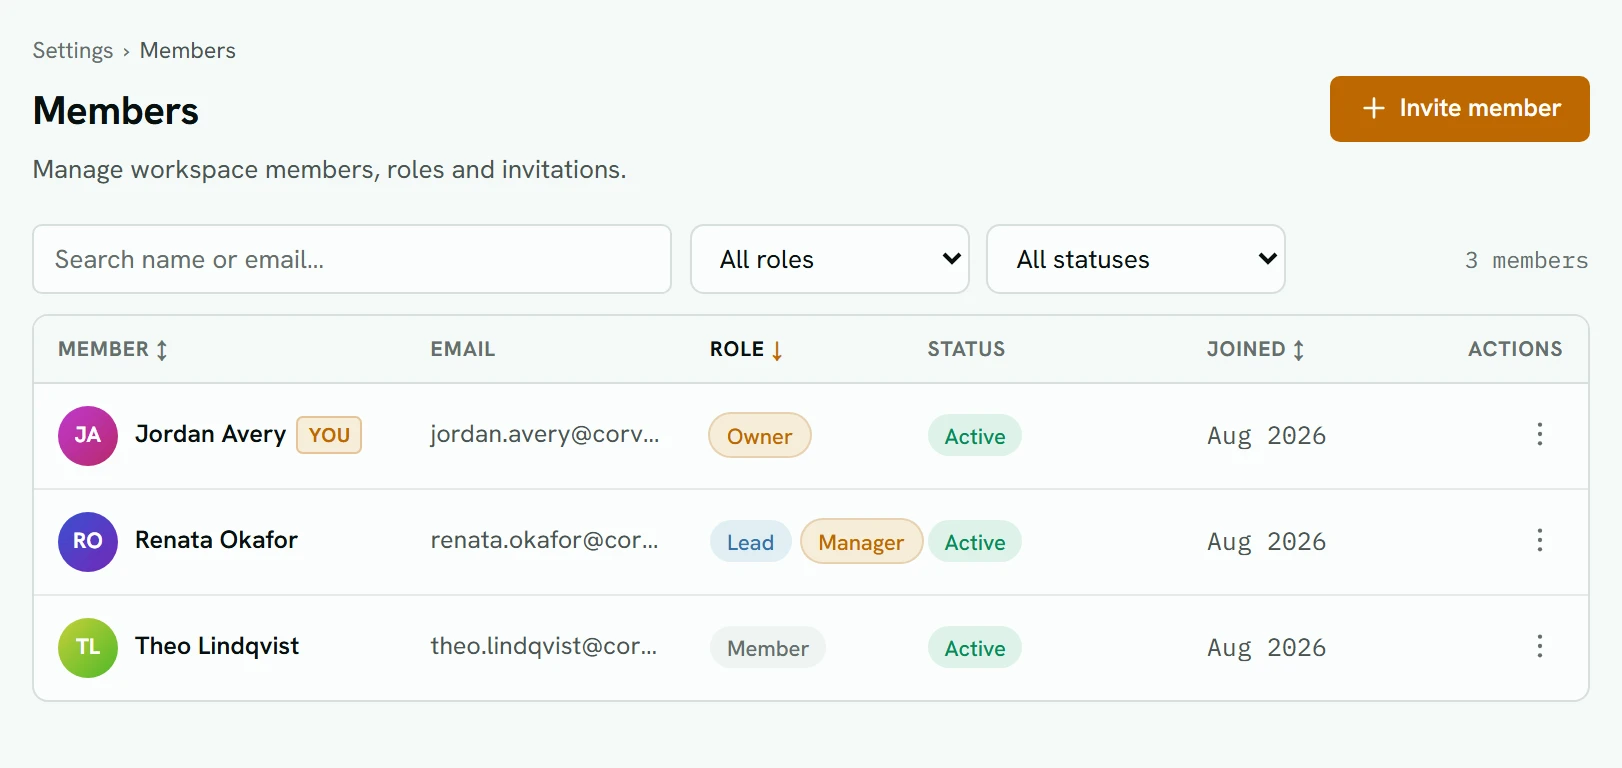The height and width of the screenshot is (768, 1622).
Task: Select the name Jordan Avery
Action: tap(211, 434)
